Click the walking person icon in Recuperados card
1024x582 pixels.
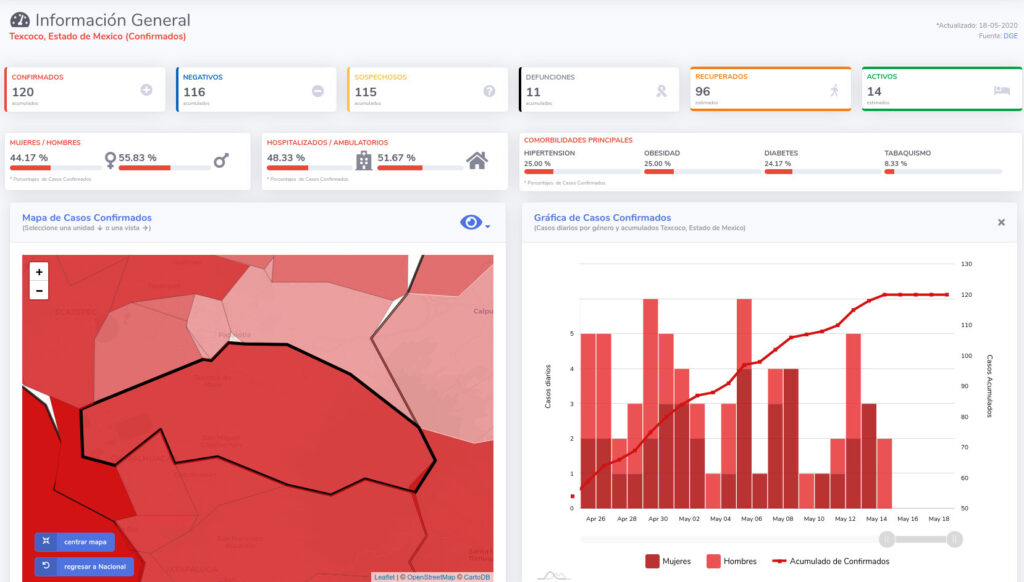834,90
